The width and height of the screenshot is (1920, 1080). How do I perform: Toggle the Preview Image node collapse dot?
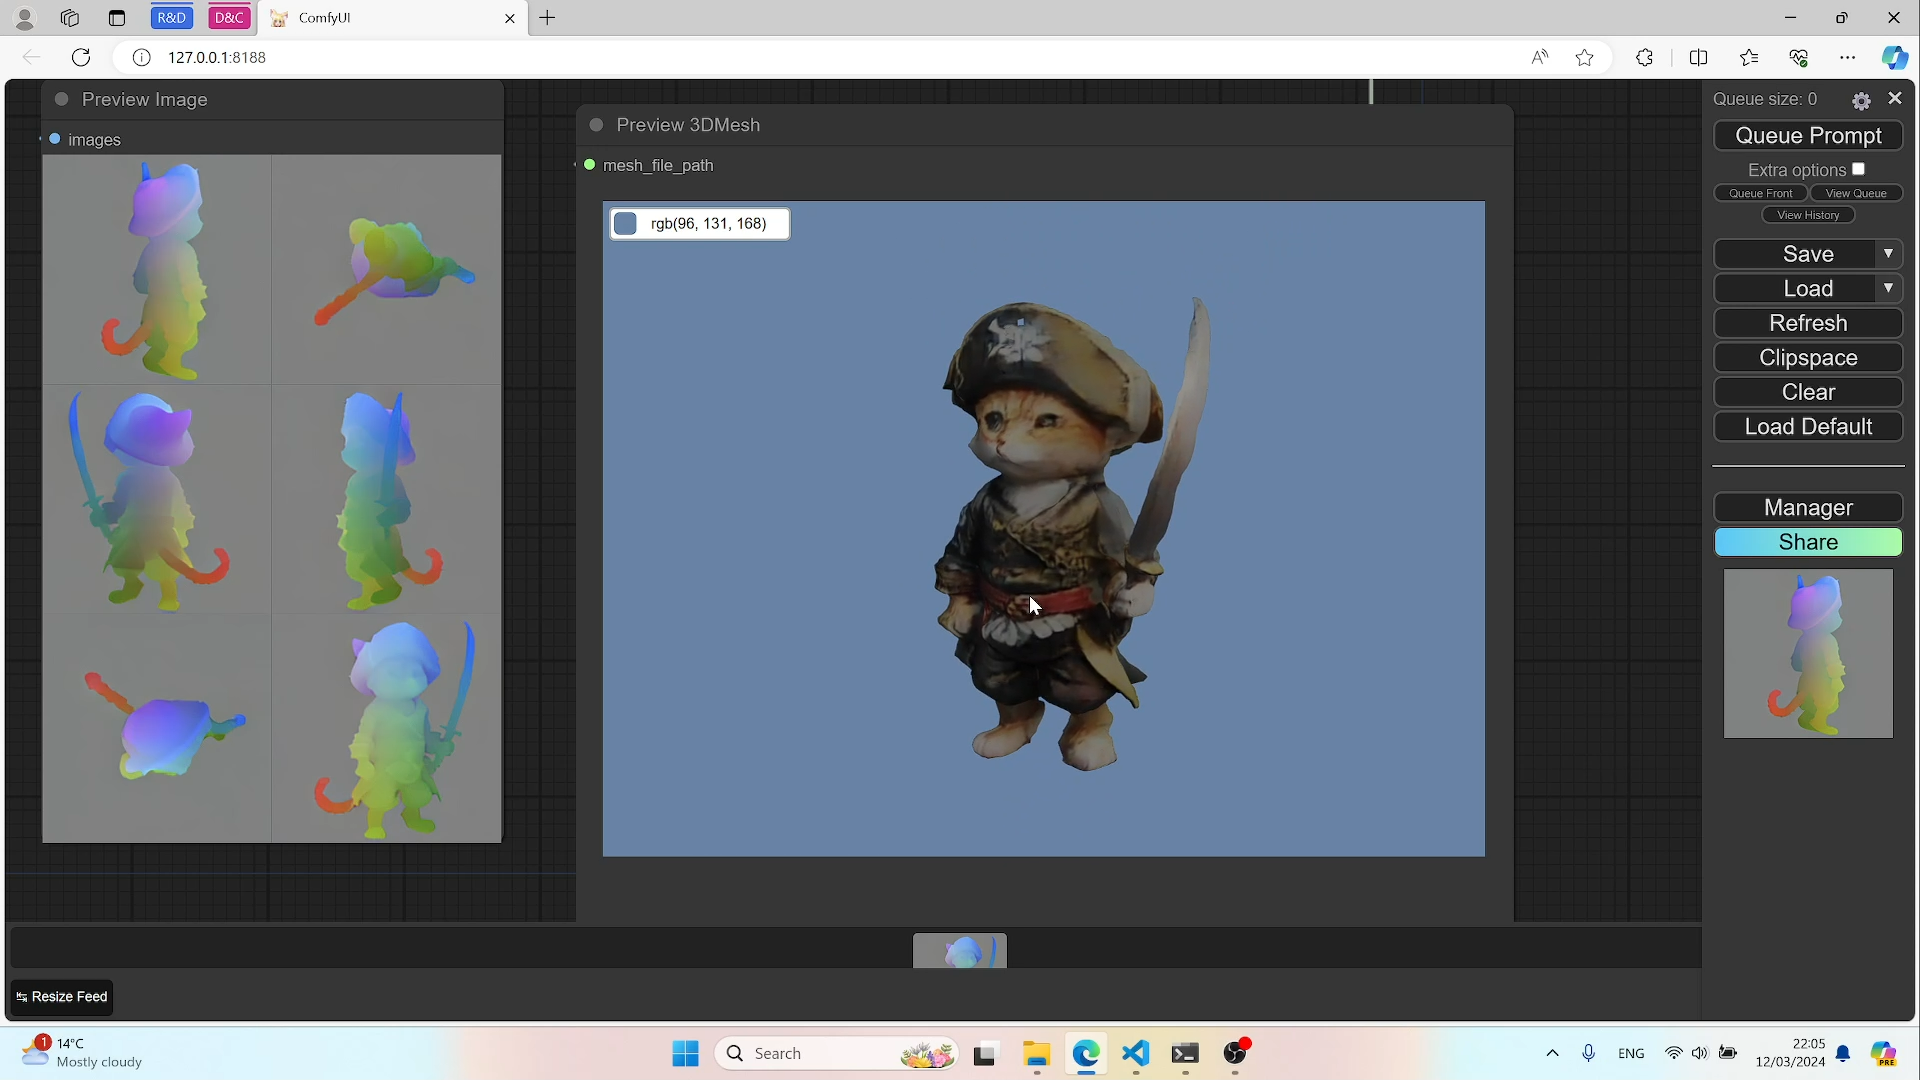61,99
